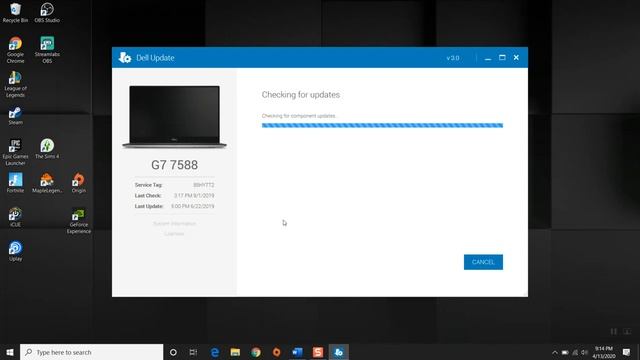The image size is (640, 360).
Task: Open the Action Center notifications
Action: pos(627,352)
